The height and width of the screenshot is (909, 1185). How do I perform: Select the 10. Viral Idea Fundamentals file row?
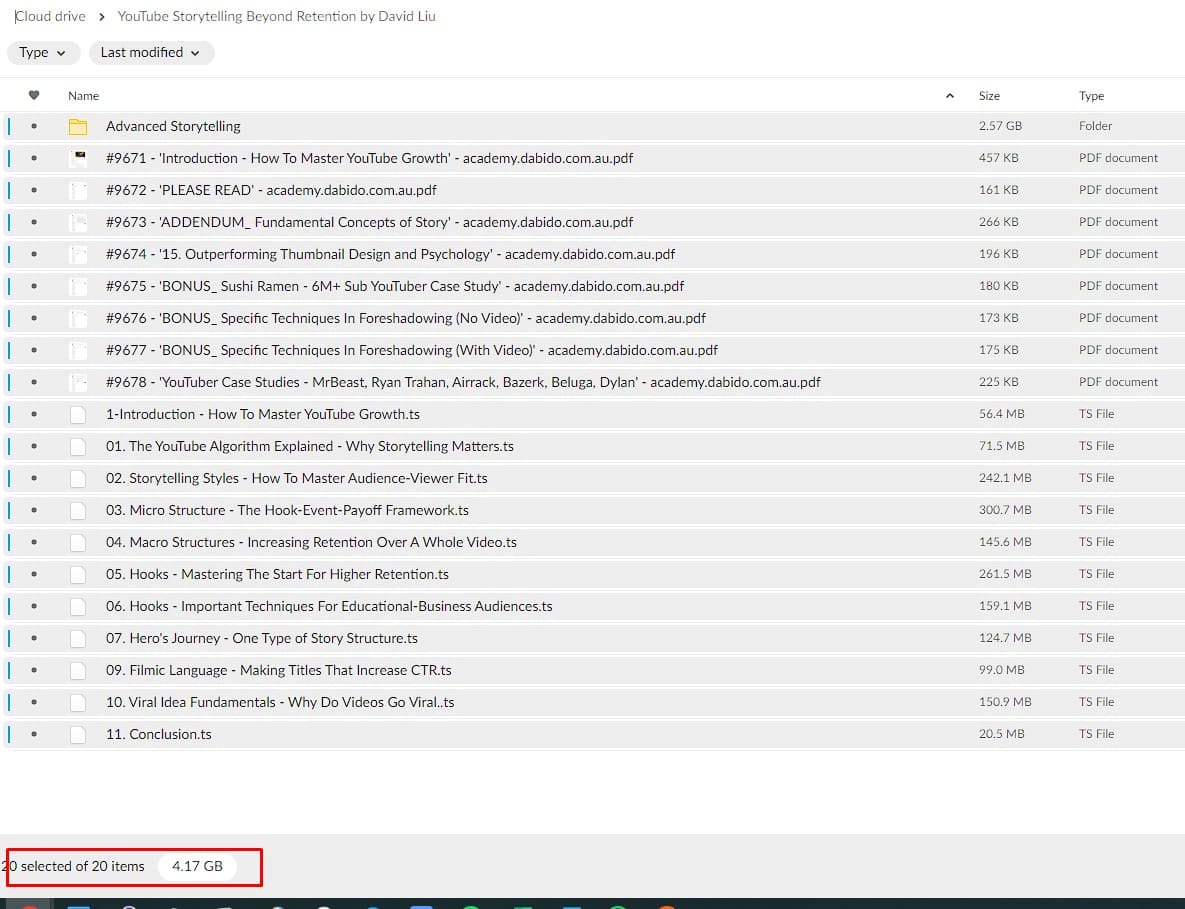[x=280, y=702]
